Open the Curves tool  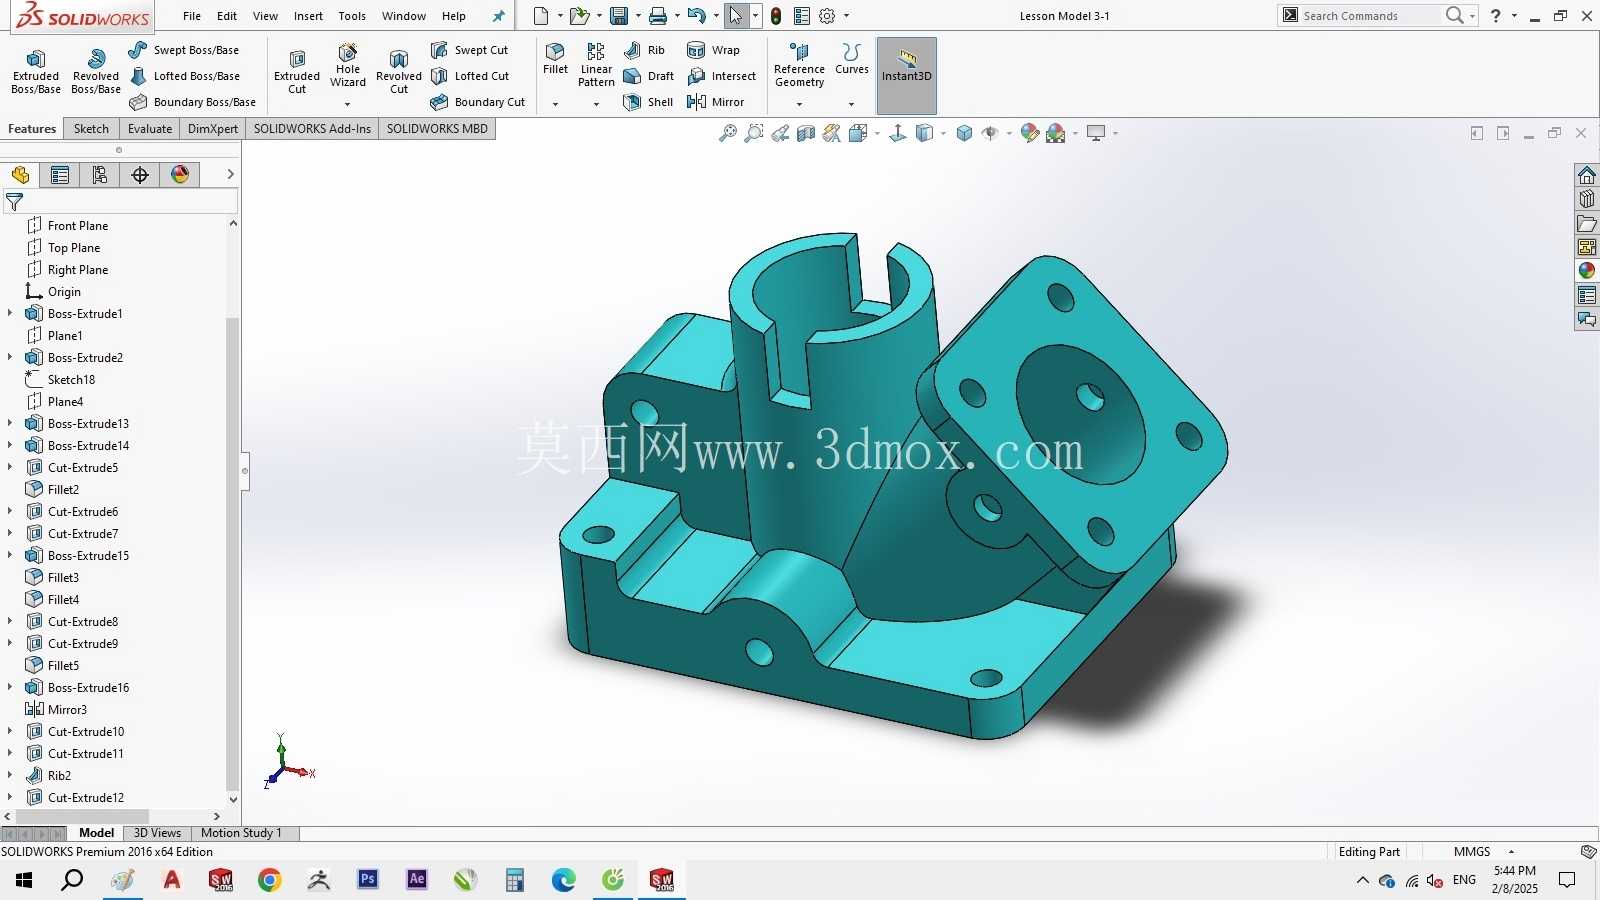[852, 60]
